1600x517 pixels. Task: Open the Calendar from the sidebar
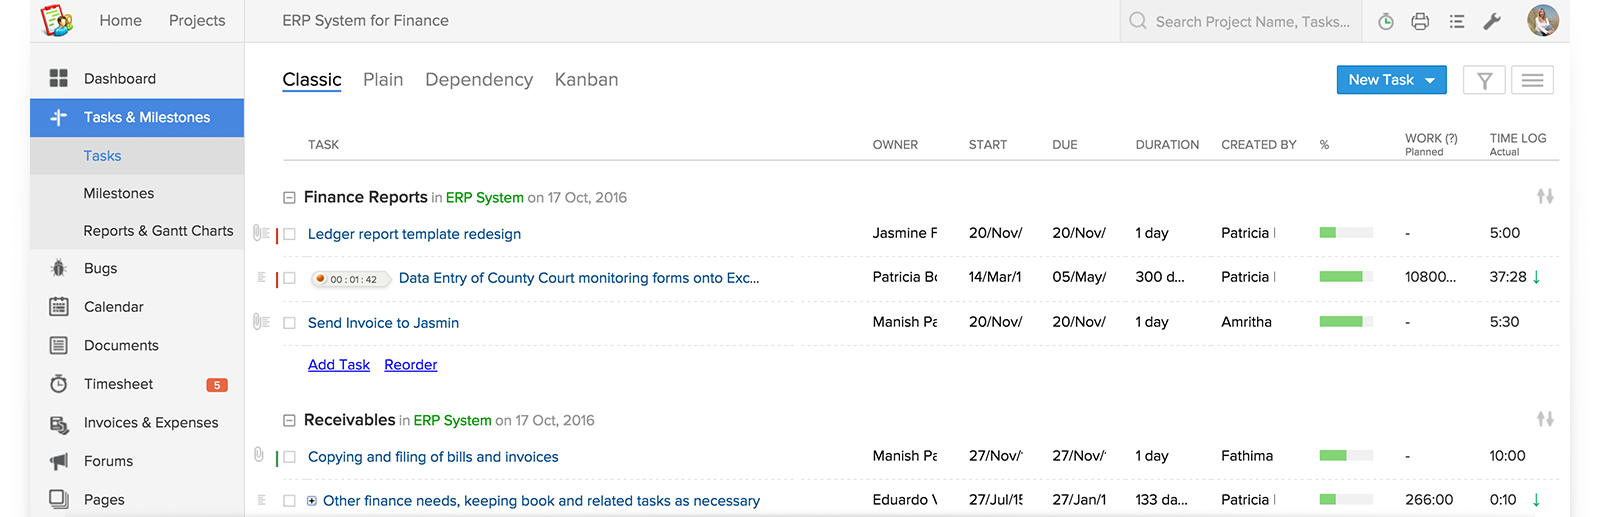pos(113,307)
